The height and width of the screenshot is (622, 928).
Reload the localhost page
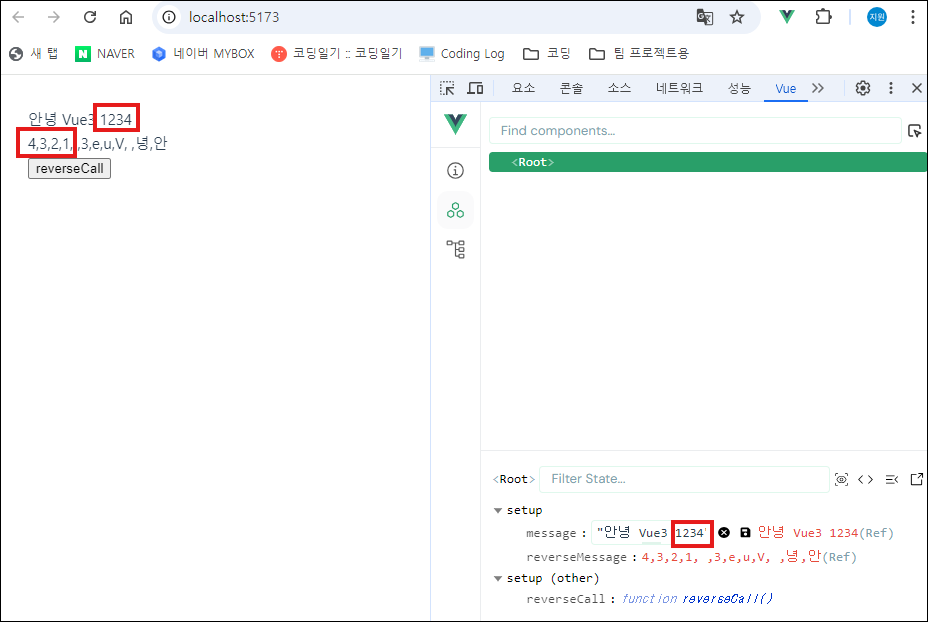pyautogui.click(x=90, y=17)
